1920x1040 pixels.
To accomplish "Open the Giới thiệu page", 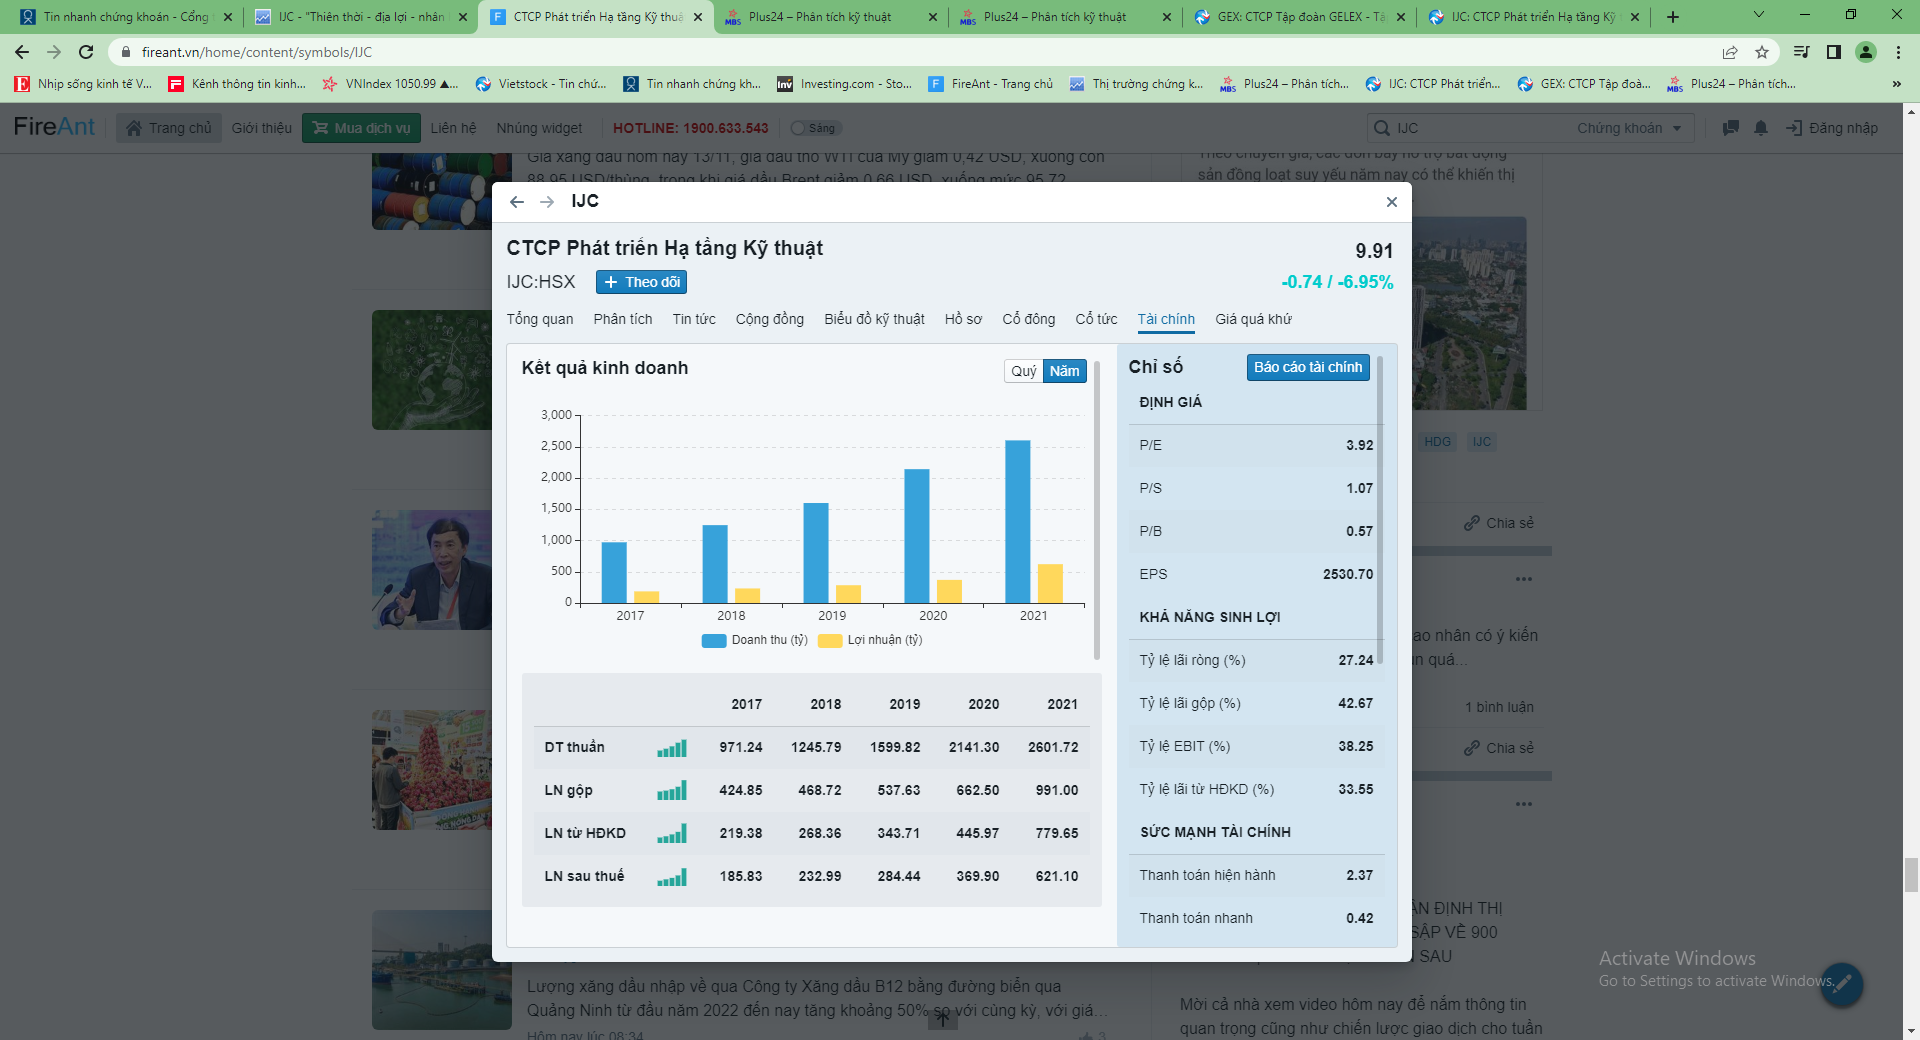I will point(262,128).
